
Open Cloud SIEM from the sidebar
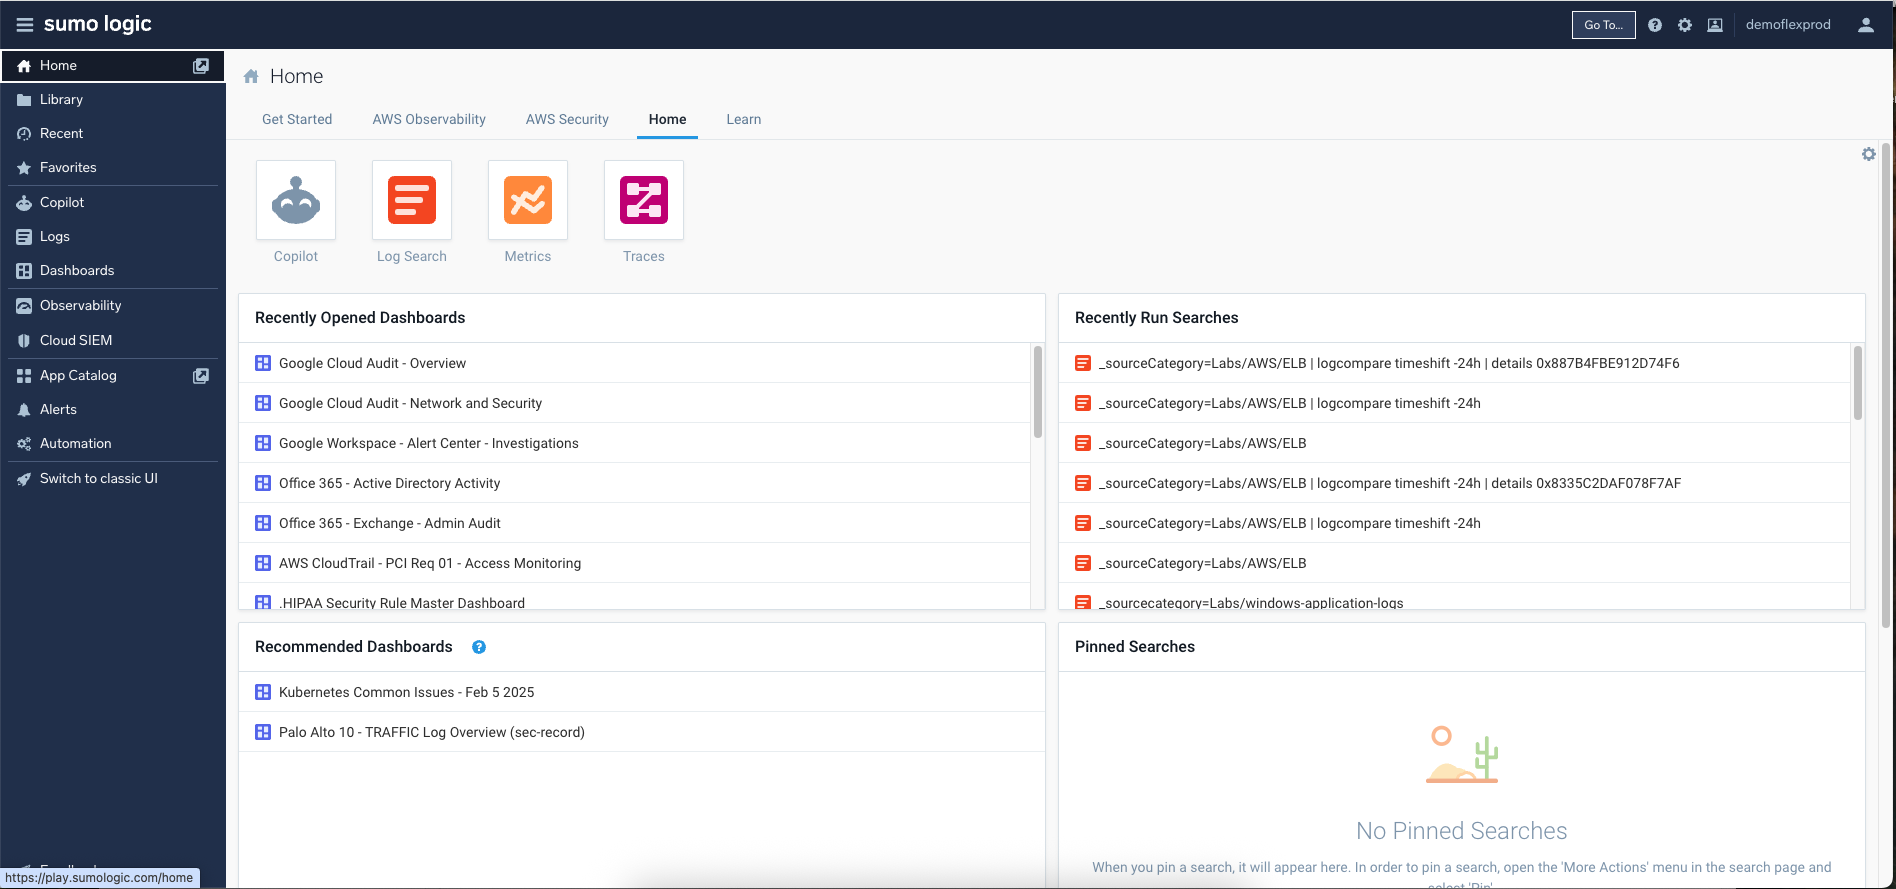[x=76, y=341]
